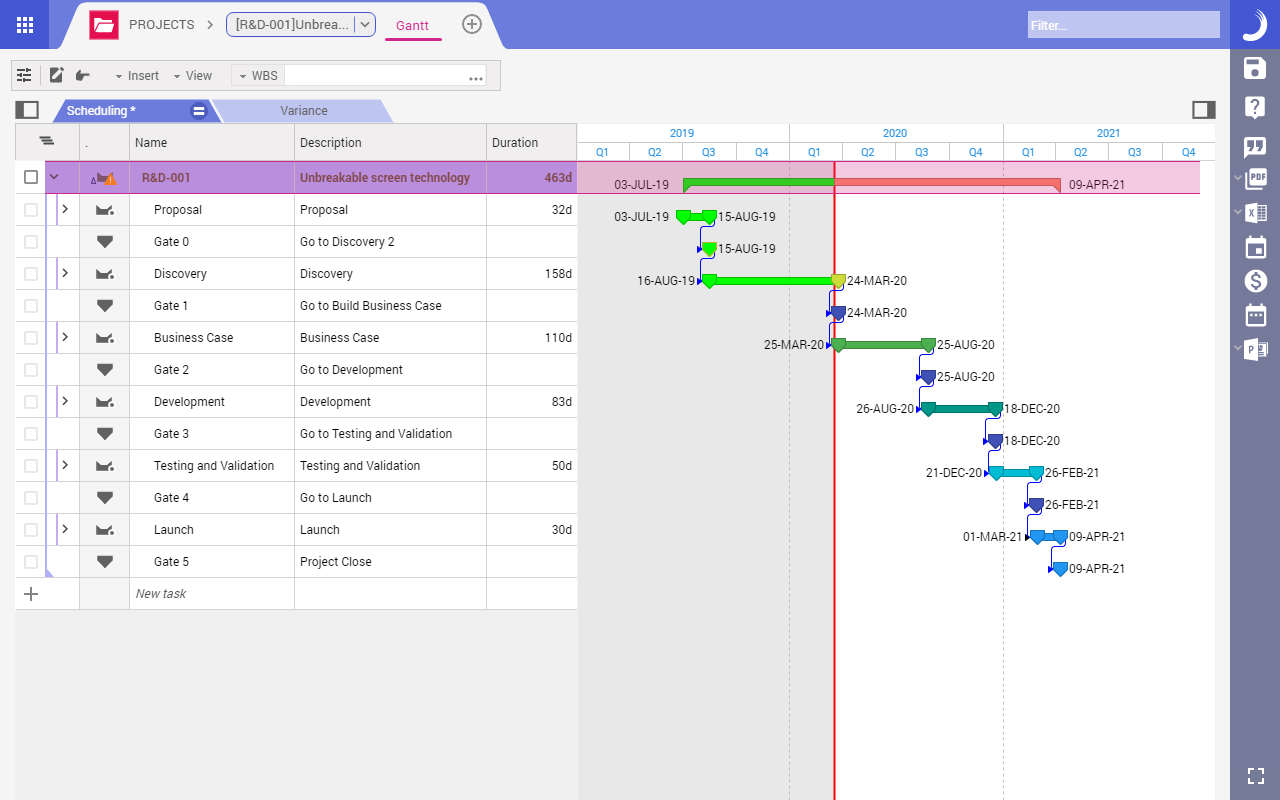1280x800 pixels.
Task: Click the outline levels icon in table header
Action: tap(47, 142)
